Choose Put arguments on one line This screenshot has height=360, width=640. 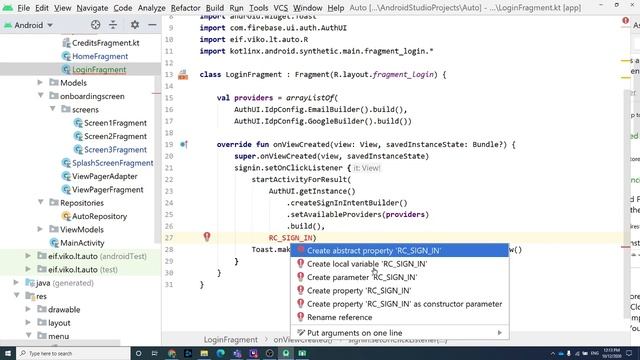pos(400,333)
